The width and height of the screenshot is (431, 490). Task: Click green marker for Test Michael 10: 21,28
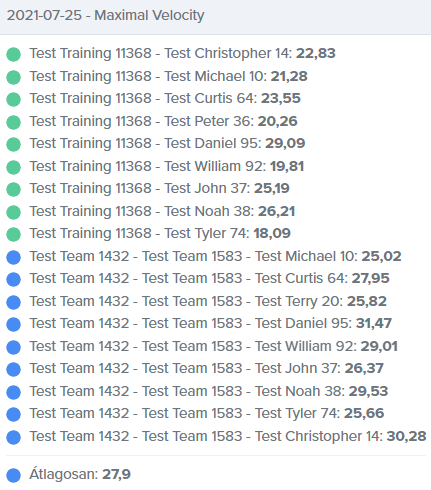pyautogui.click(x=13, y=77)
